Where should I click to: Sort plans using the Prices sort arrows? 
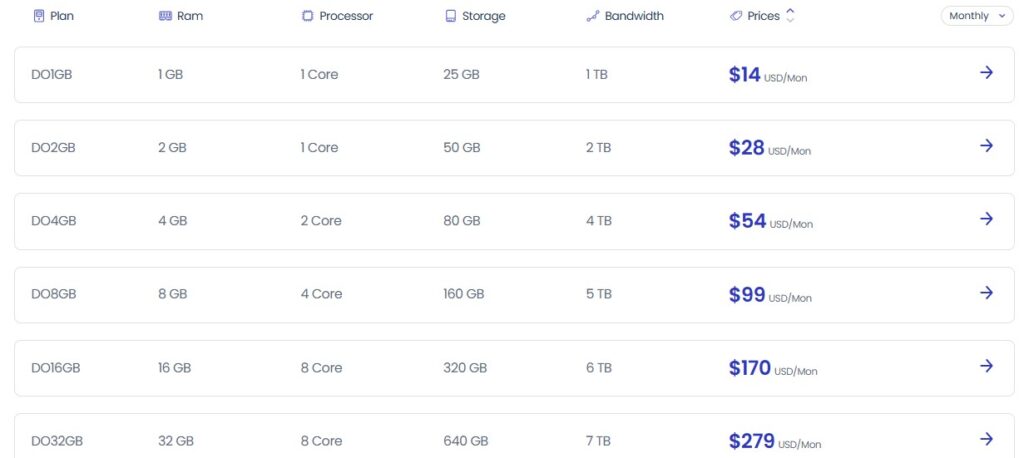click(791, 16)
